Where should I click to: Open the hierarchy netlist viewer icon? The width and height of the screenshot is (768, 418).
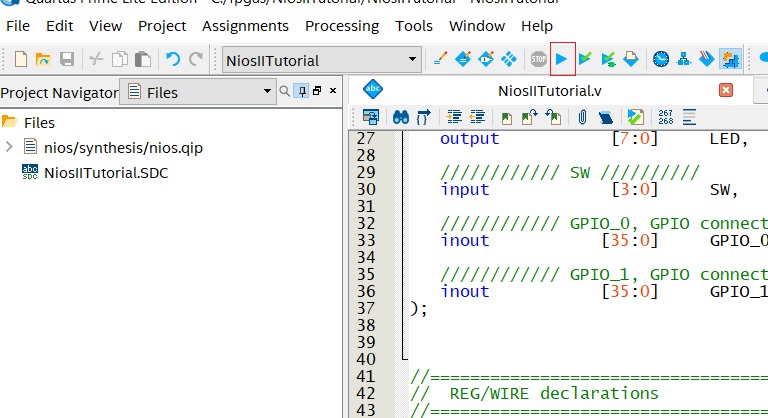(x=684, y=59)
